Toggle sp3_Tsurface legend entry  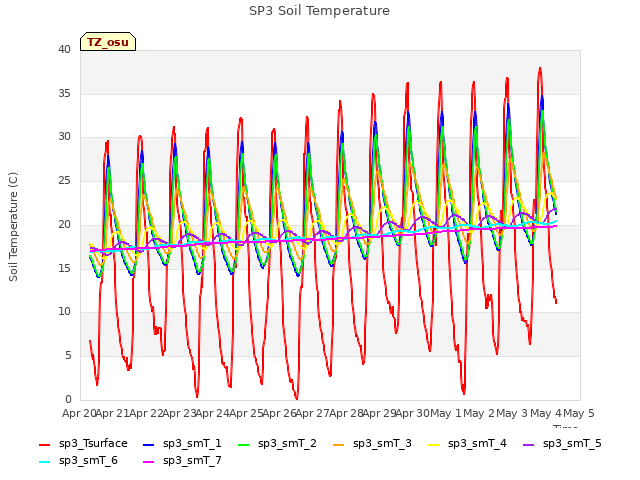pos(83,444)
